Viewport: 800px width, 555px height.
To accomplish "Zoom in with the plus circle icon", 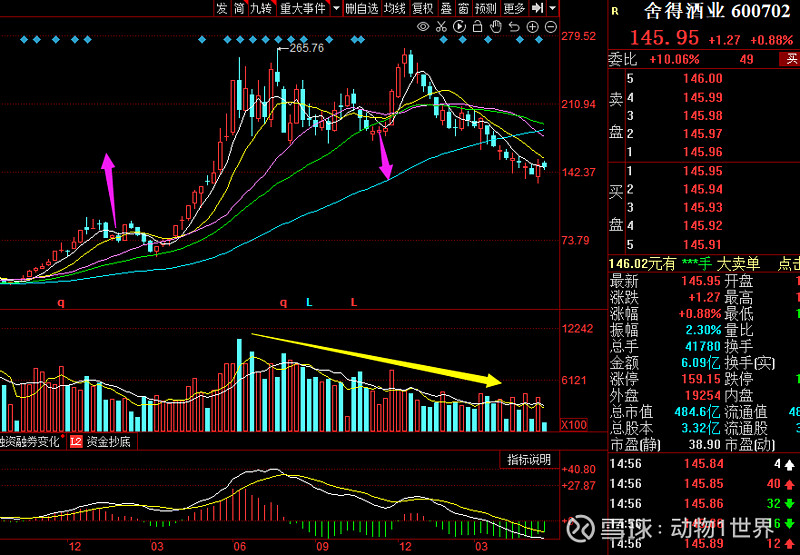I will pos(532,27).
